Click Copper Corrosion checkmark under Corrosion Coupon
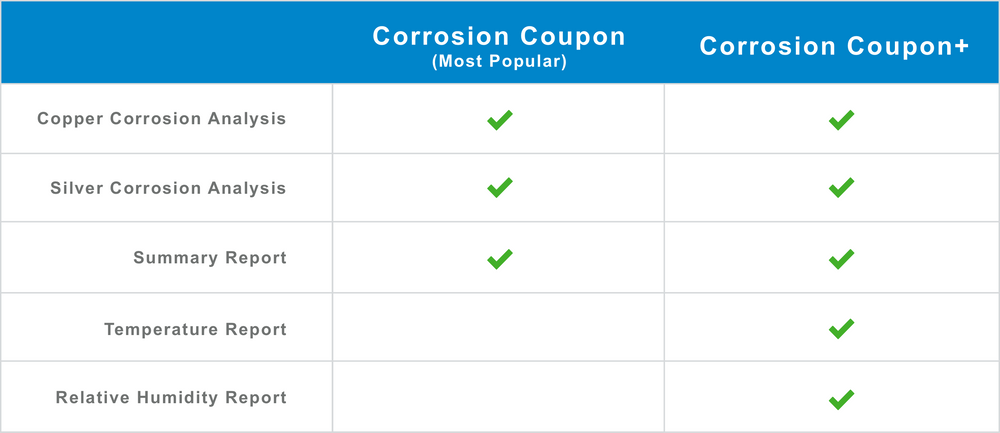Screen dimensions: 1000x433 click(499, 120)
